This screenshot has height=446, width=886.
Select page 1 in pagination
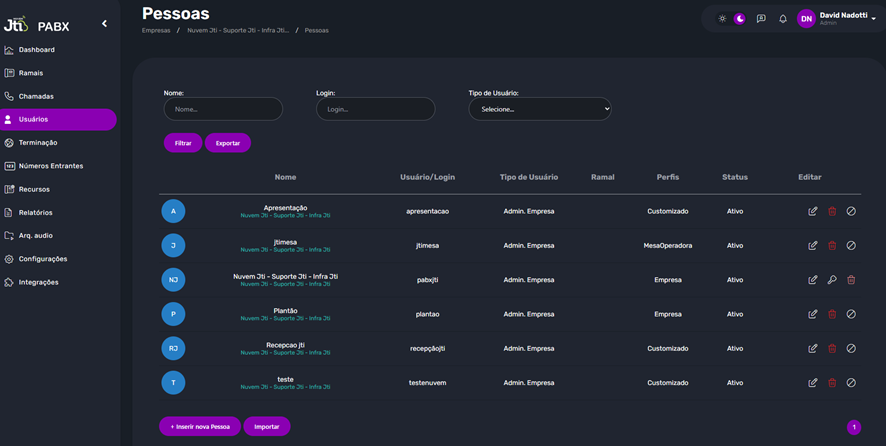(x=854, y=427)
